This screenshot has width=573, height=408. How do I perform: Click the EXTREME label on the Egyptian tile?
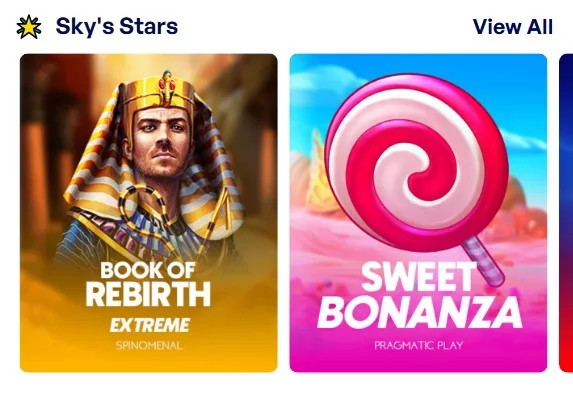(149, 325)
